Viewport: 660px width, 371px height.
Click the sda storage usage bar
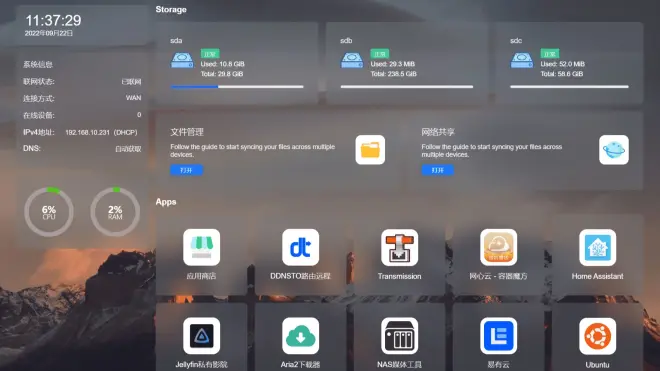point(237,87)
